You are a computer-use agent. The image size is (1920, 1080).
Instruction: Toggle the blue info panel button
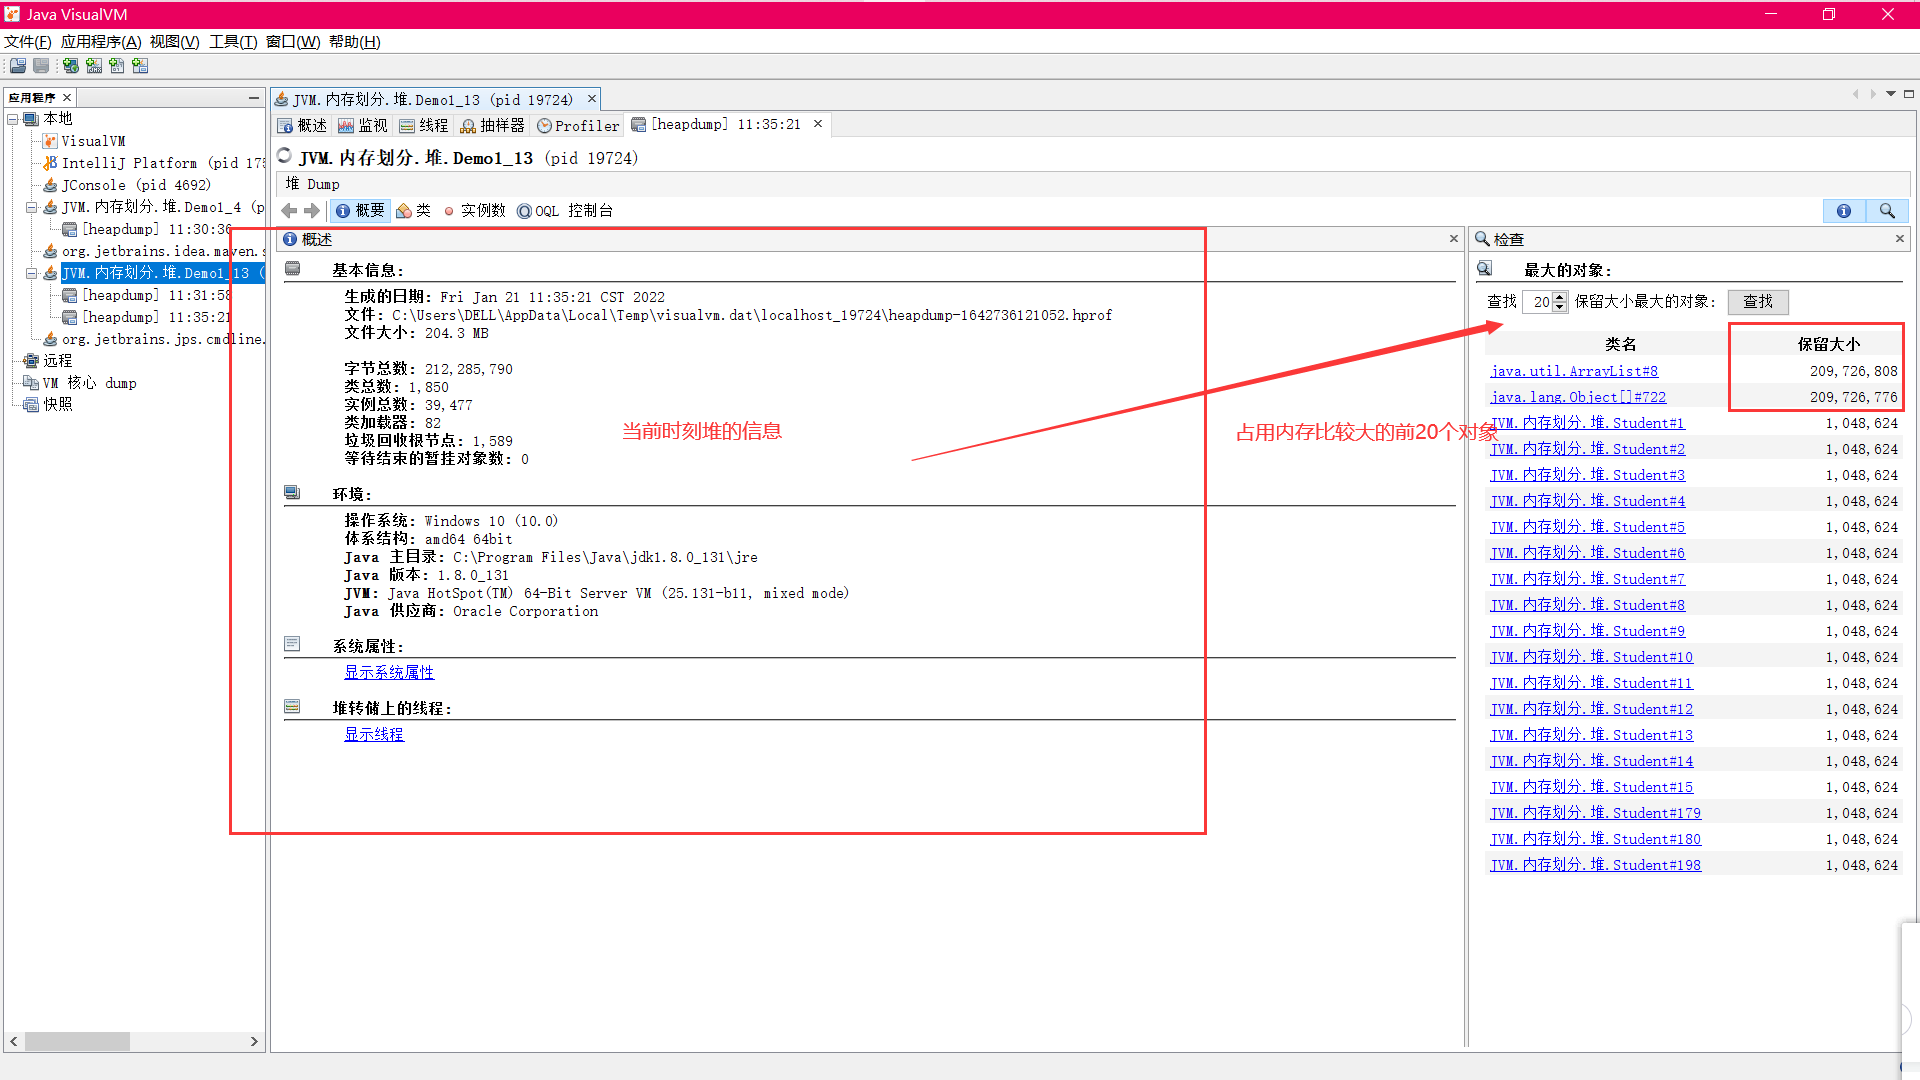(1843, 211)
